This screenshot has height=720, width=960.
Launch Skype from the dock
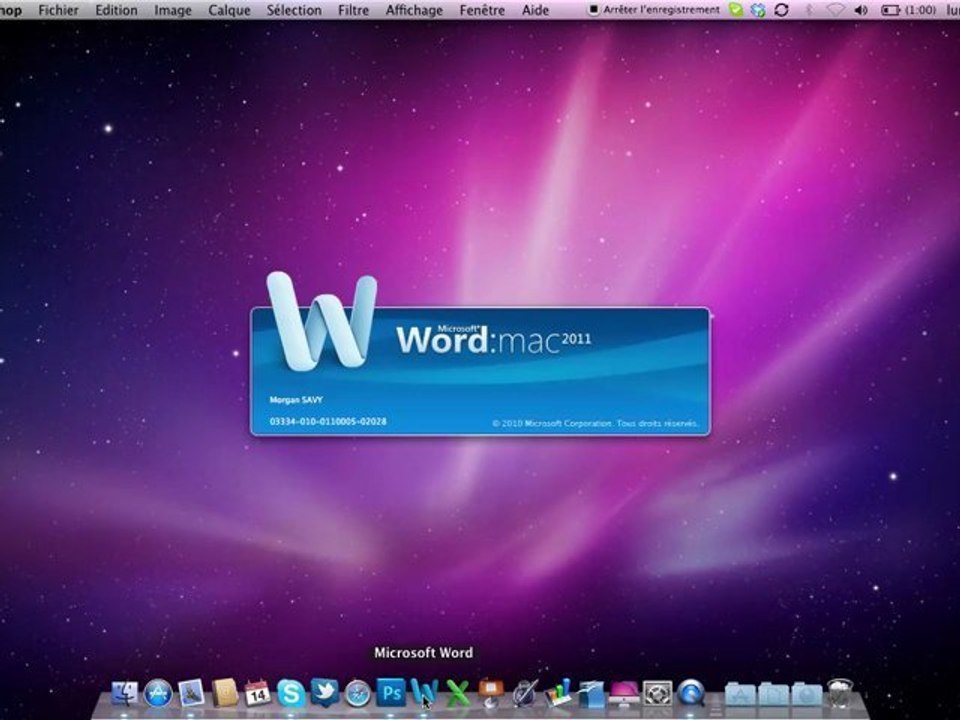point(291,694)
